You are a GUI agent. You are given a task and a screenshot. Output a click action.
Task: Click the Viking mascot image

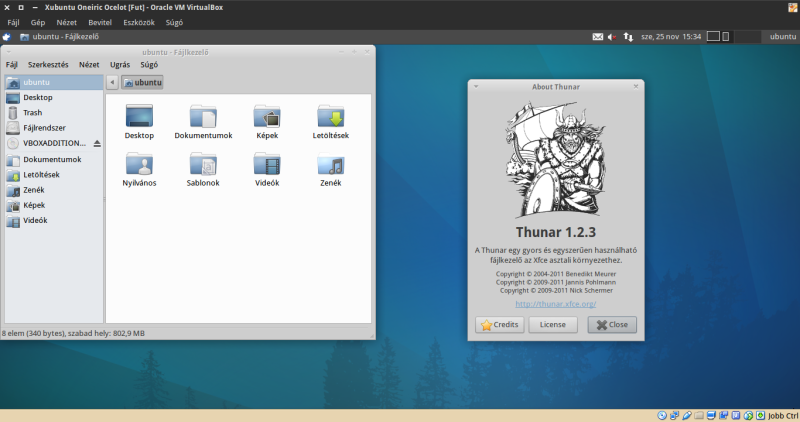click(x=556, y=159)
